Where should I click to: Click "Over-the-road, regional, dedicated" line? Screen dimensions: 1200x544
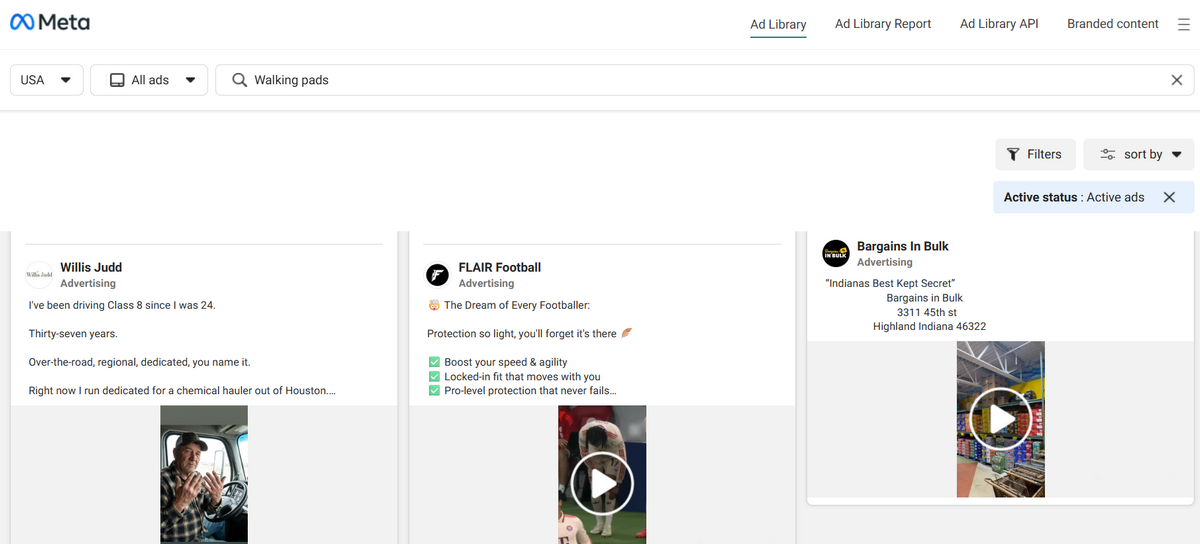[139, 362]
